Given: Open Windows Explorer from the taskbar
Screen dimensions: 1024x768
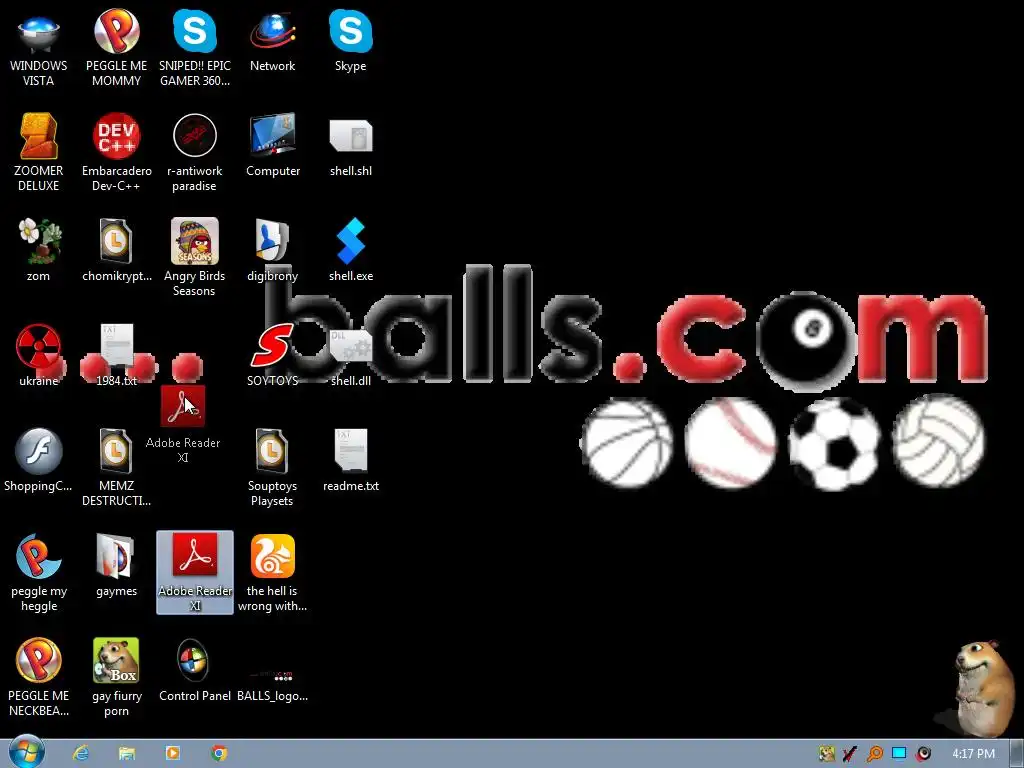Looking at the screenshot, I should click(127, 753).
